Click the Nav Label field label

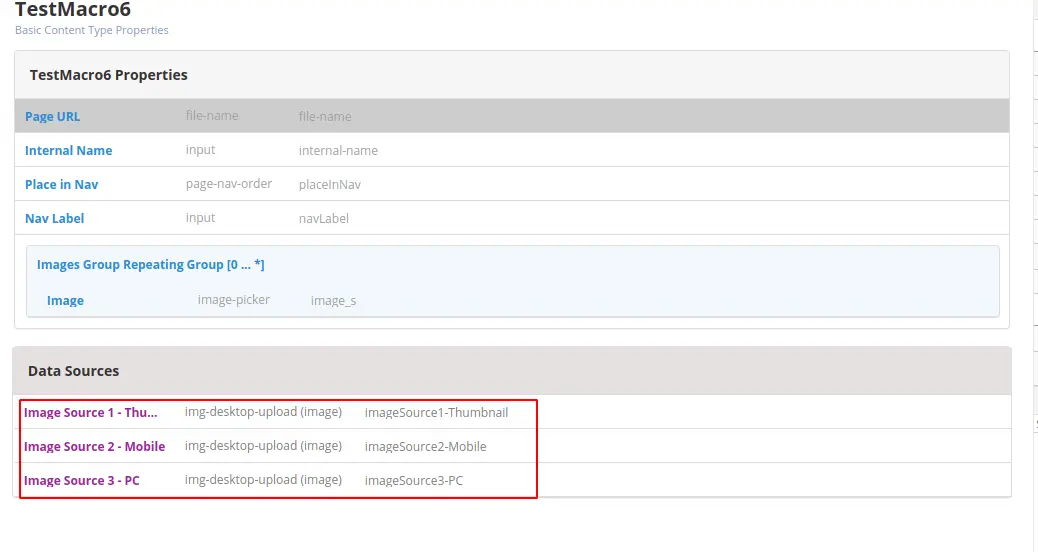(55, 219)
